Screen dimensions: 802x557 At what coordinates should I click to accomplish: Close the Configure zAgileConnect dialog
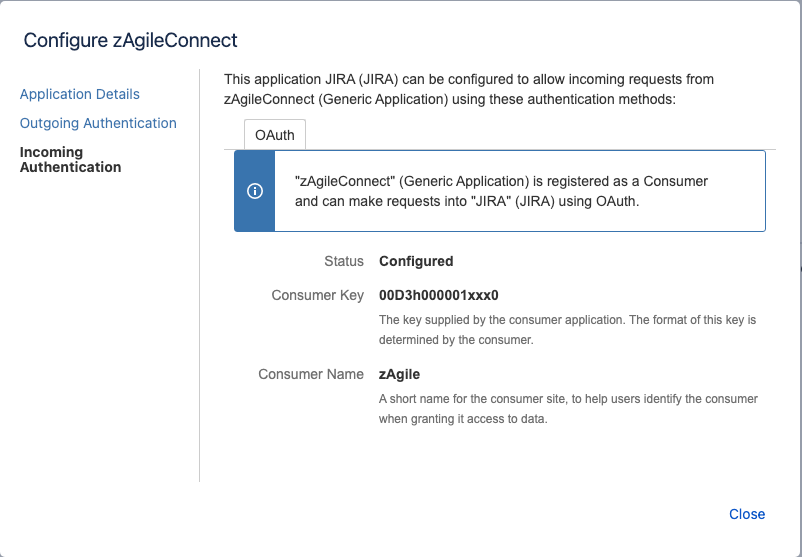pyautogui.click(x=746, y=514)
